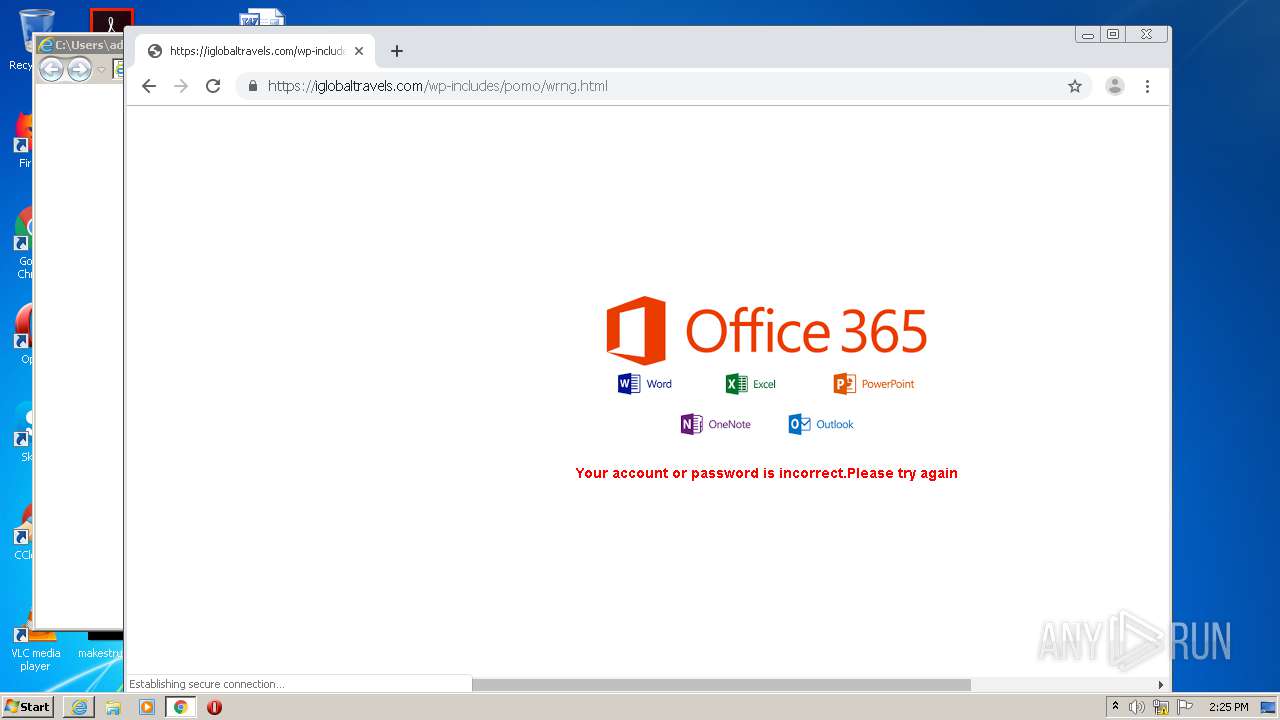
Task: Restore down the Chrome window
Action: (x=1113, y=34)
